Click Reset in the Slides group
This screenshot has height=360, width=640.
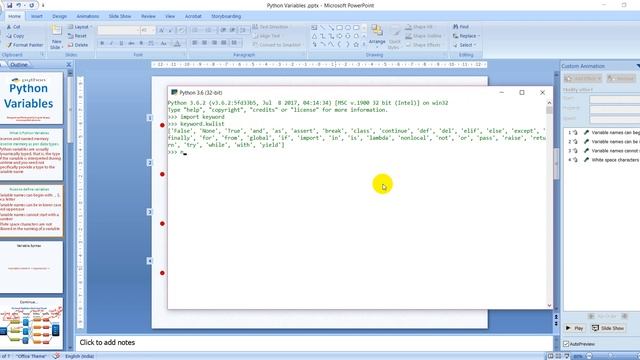78,36
